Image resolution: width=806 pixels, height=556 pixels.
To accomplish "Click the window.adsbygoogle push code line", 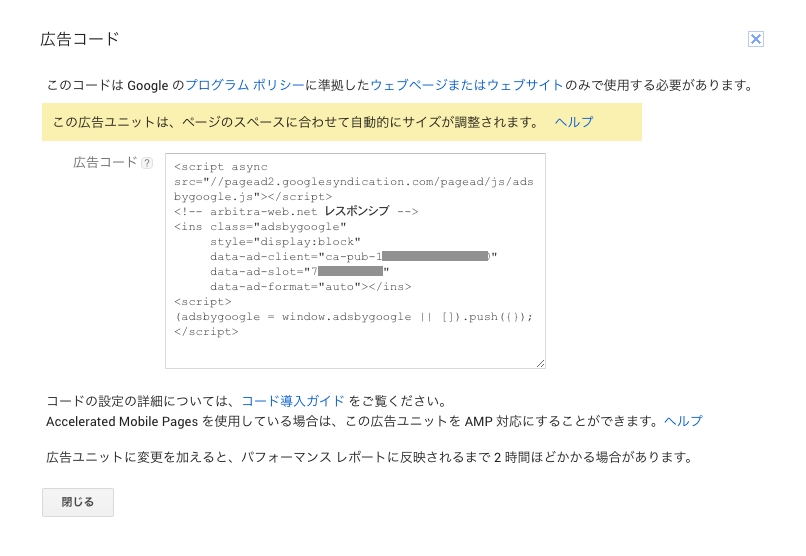I will click(354, 317).
